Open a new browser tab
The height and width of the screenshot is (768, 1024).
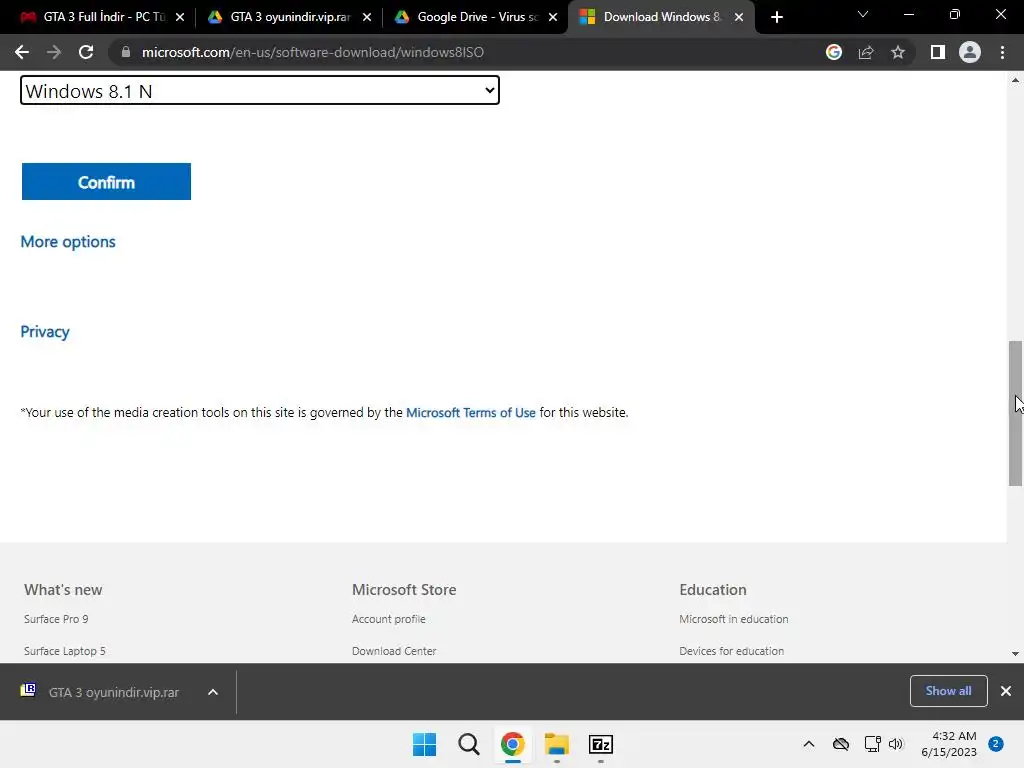click(776, 18)
